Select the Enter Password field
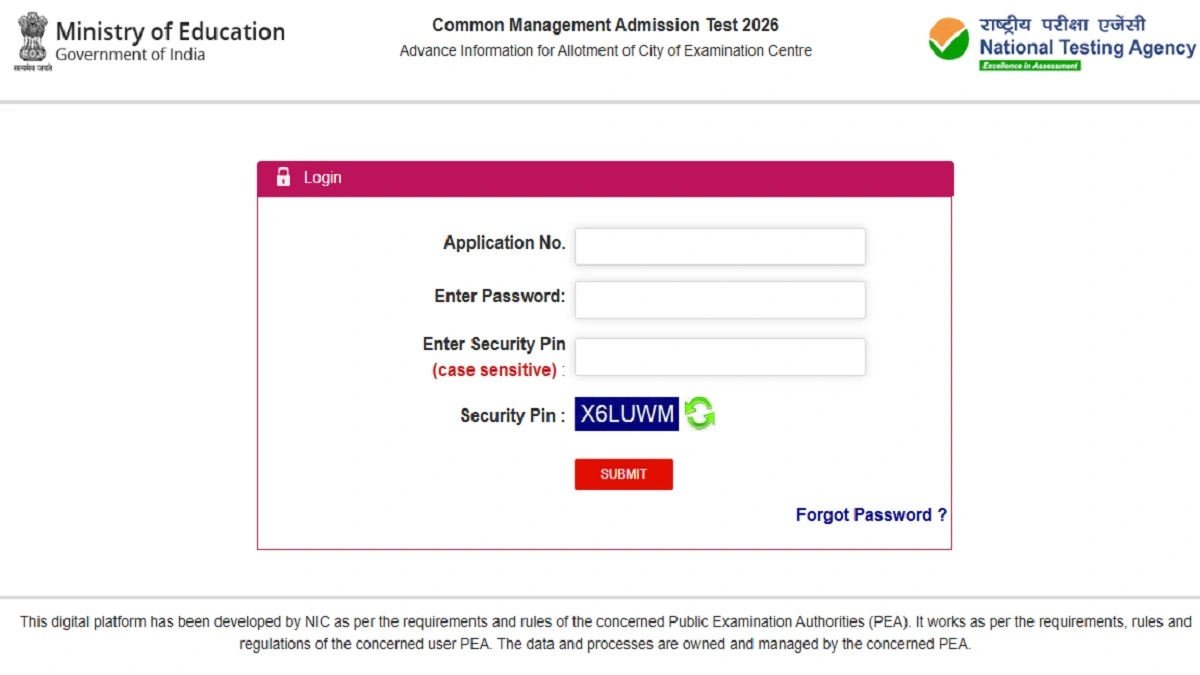Viewport: 1200px width, 675px height. click(719, 299)
